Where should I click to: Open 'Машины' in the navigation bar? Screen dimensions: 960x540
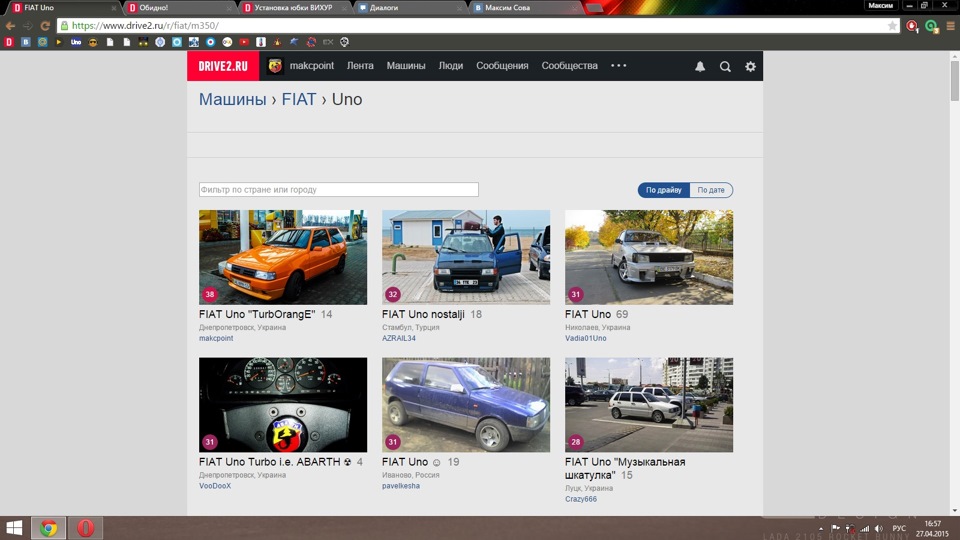[x=406, y=66]
